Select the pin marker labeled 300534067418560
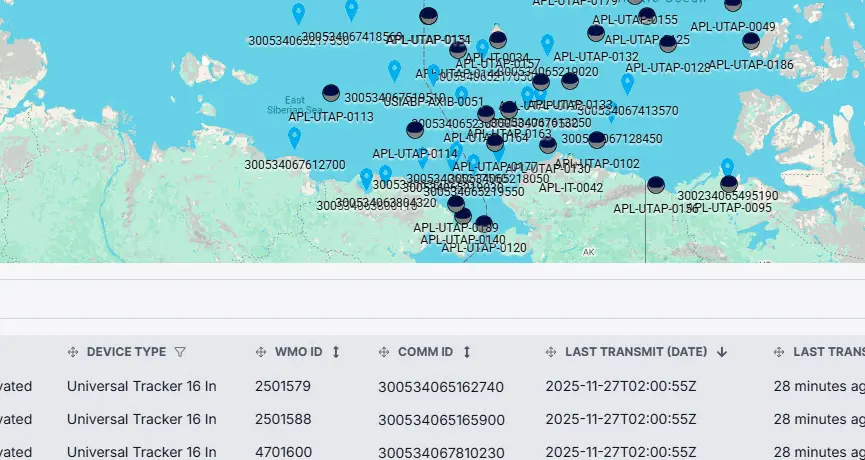Screen dimensions: 865x460 tap(351, 10)
